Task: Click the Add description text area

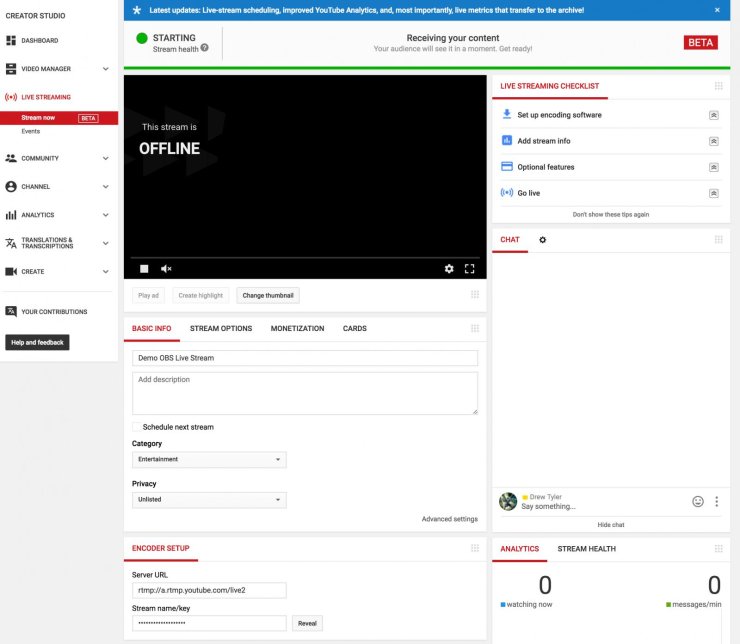Action: tap(305, 393)
